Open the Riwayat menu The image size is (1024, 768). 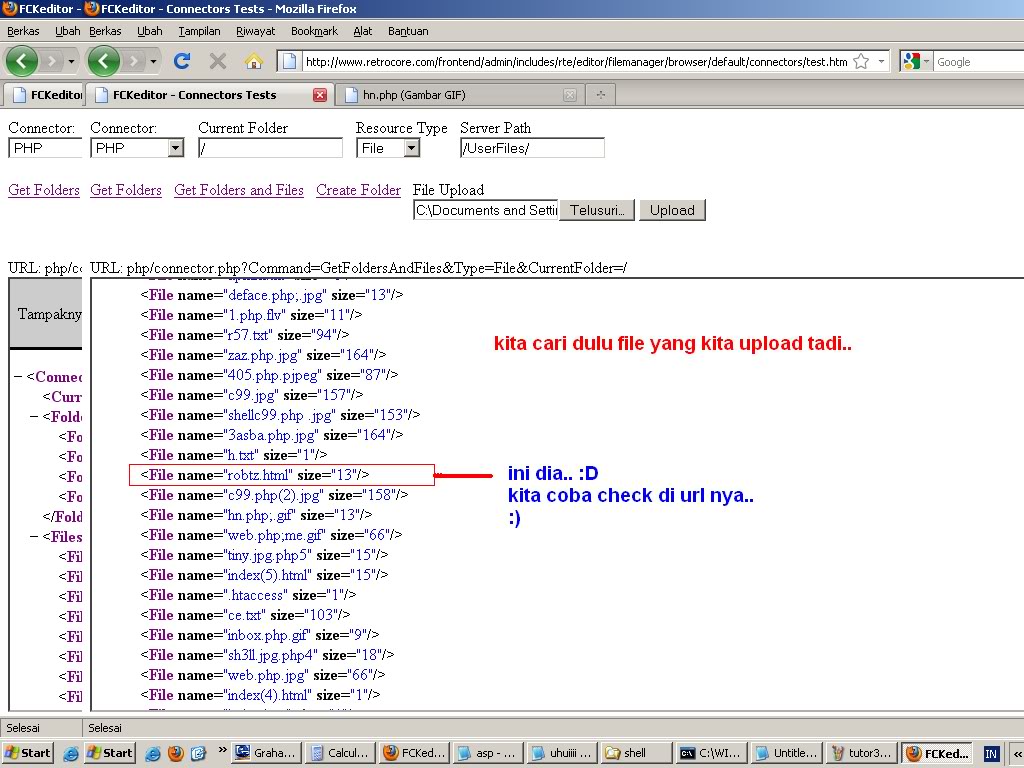tap(255, 31)
